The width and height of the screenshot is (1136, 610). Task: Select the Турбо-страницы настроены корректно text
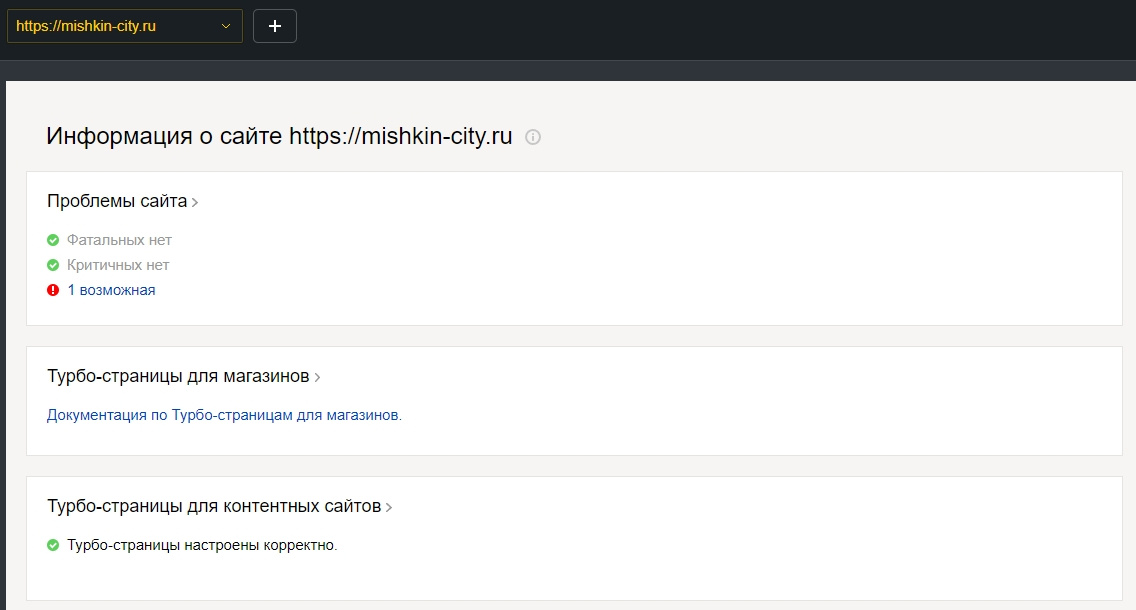tap(202, 545)
